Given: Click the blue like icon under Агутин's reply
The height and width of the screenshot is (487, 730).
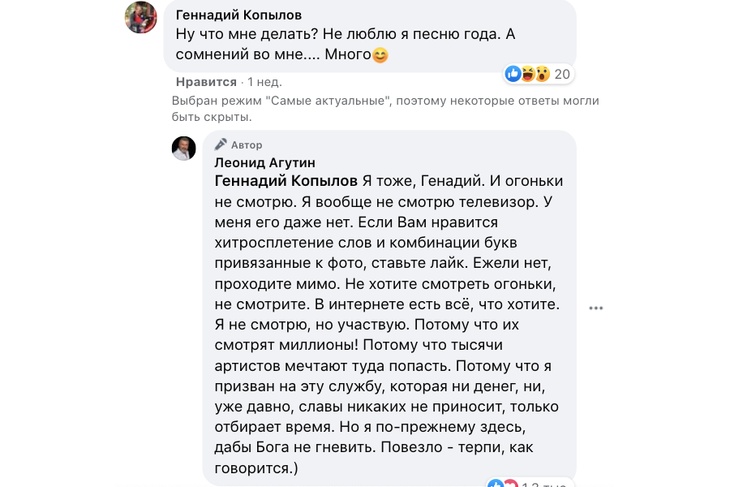Looking at the screenshot, I should tap(495, 484).
